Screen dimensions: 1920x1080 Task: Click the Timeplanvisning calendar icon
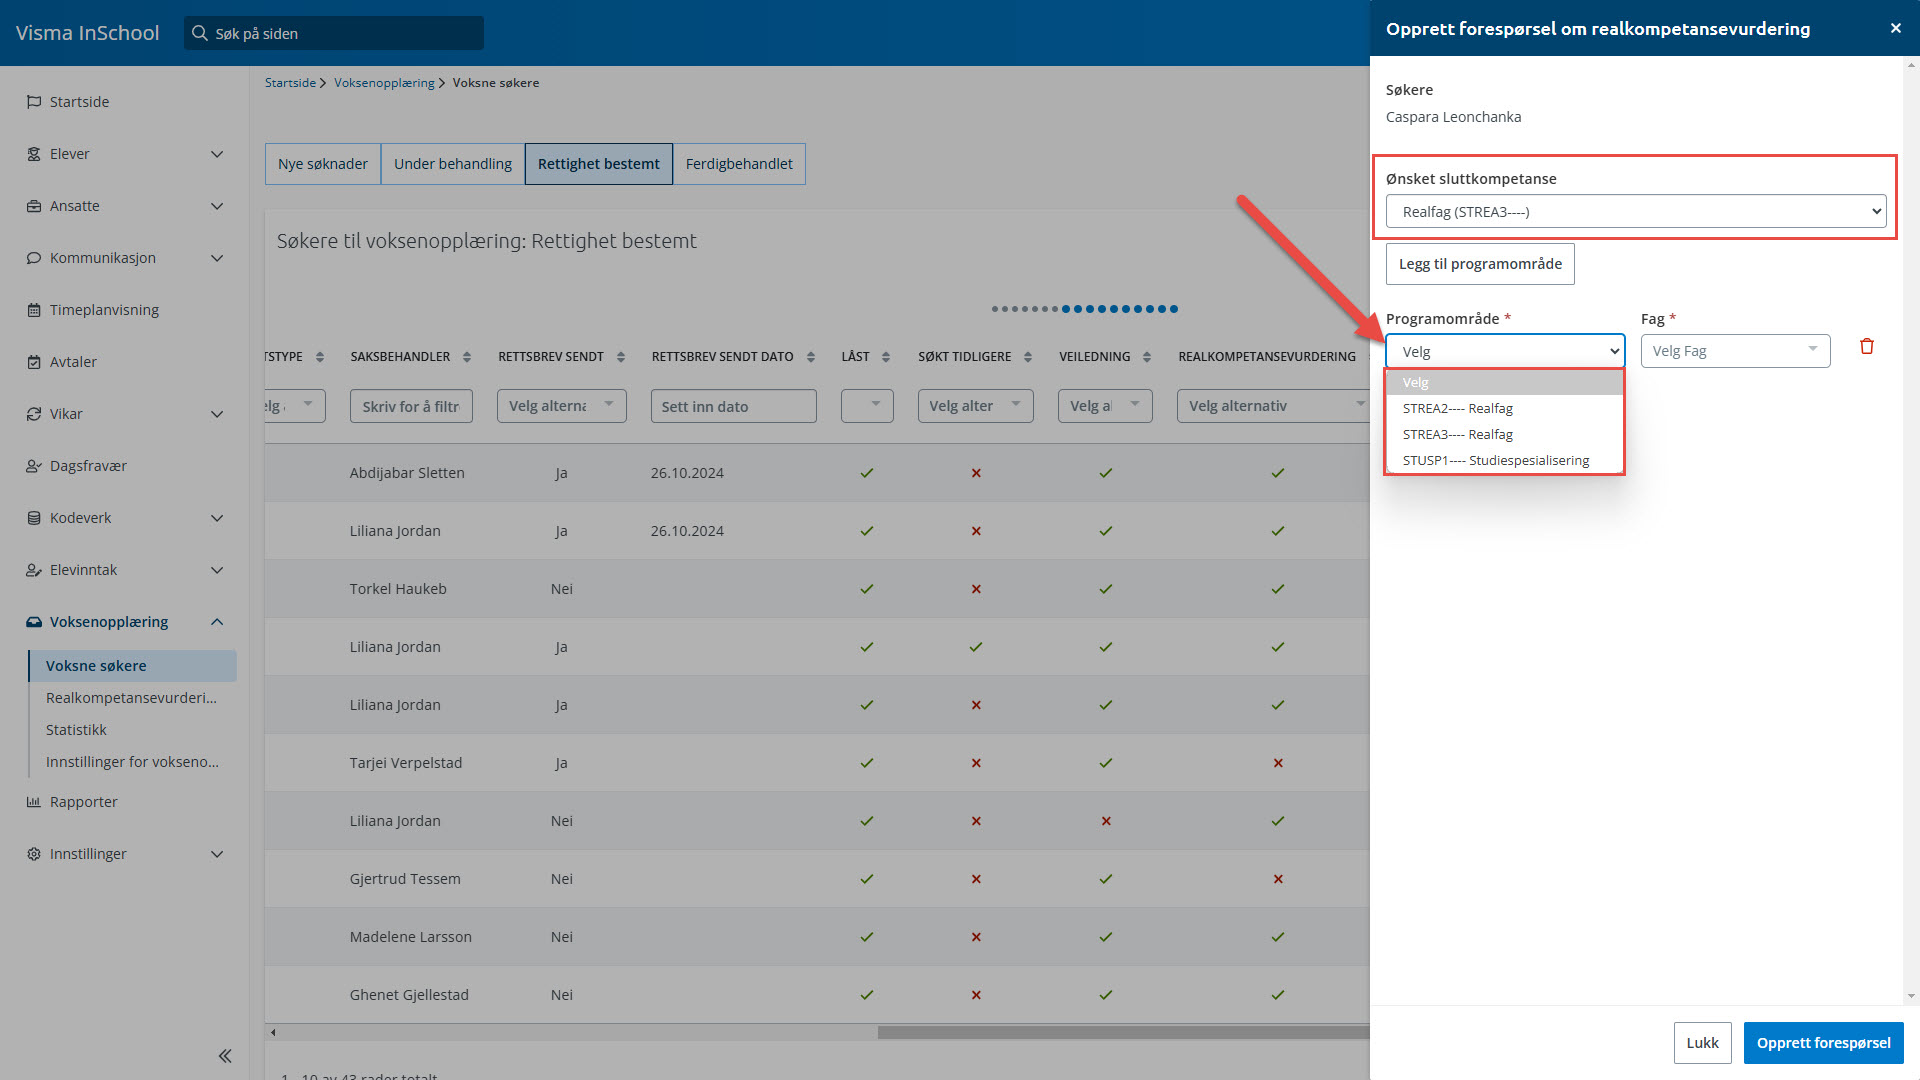click(x=34, y=310)
